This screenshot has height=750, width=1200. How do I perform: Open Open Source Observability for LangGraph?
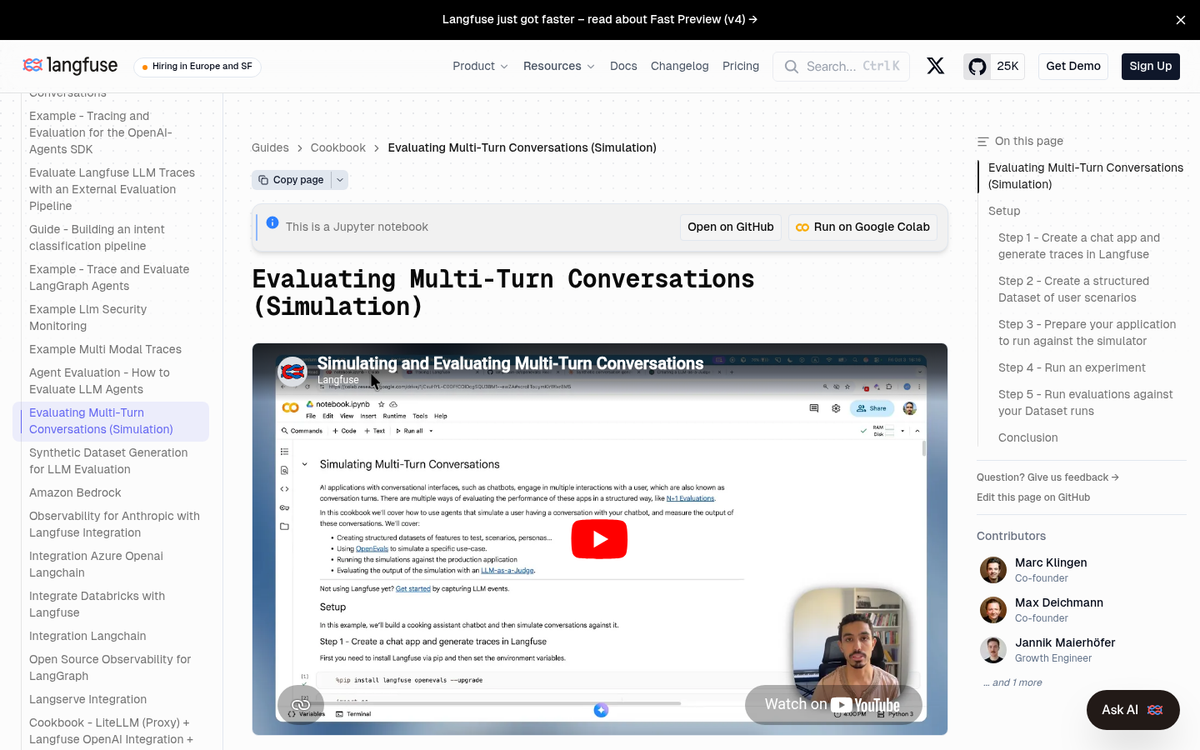(x=110, y=668)
